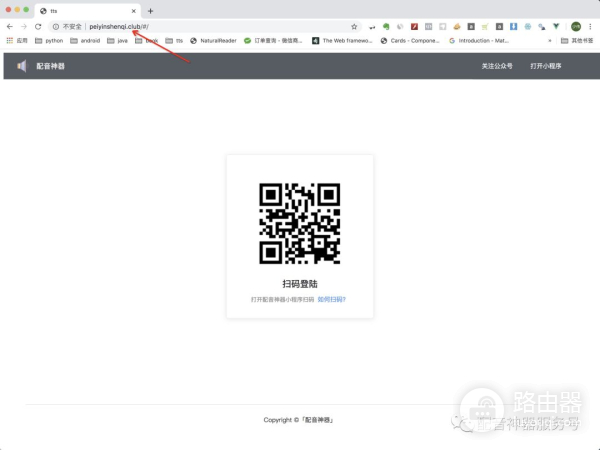Select the 打开小程序 menu item
Screen dimensions: 600x450
click(546, 66)
